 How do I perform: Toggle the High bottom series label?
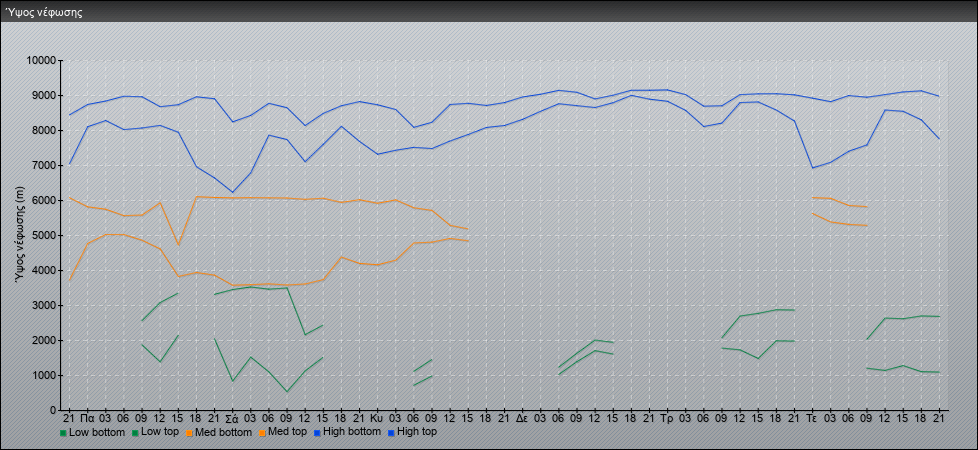pos(351,432)
